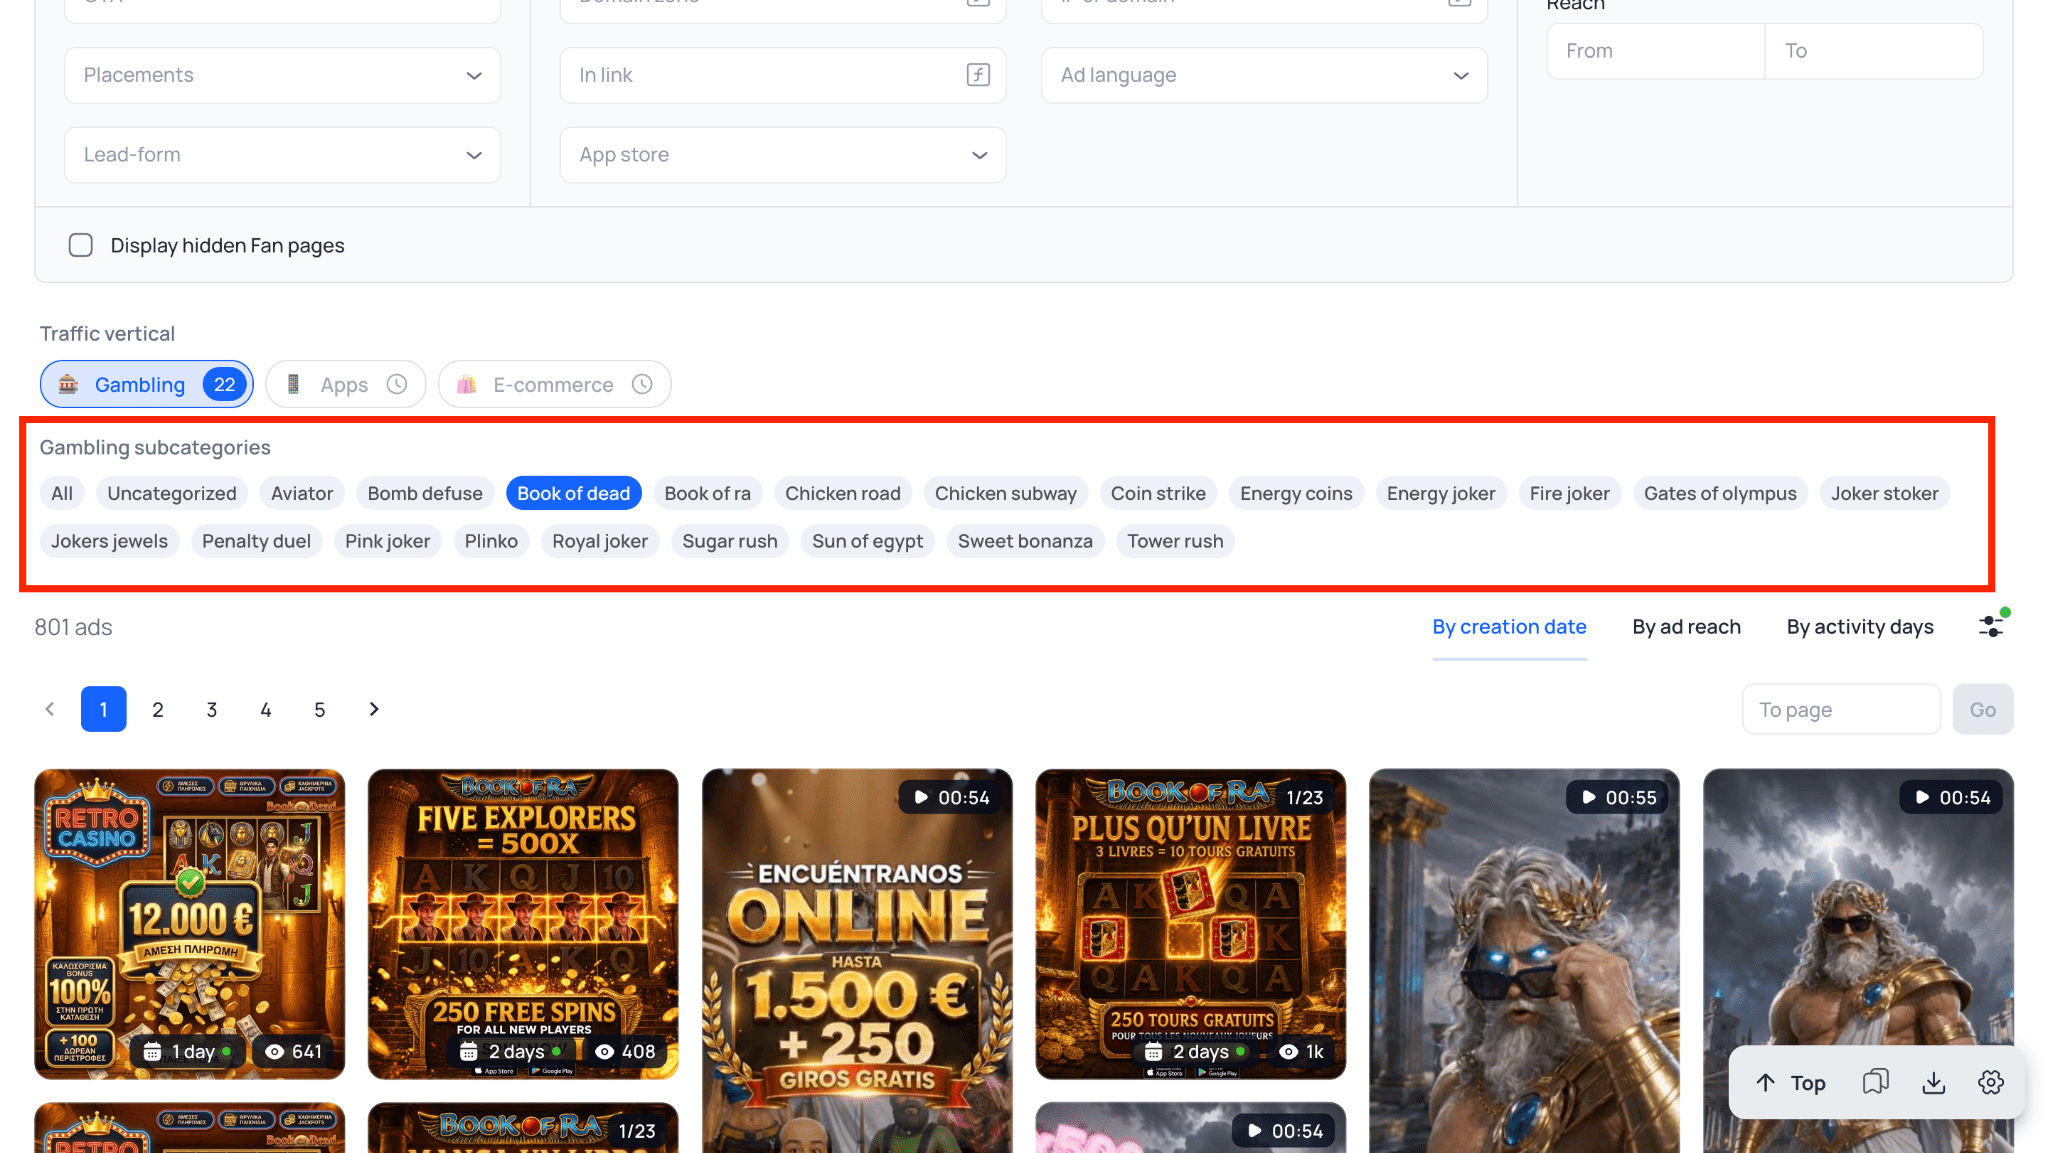Select the Penalty duel subcategory
Viewport: 2048px width, 1153px height.
click(x=256, y=541)
